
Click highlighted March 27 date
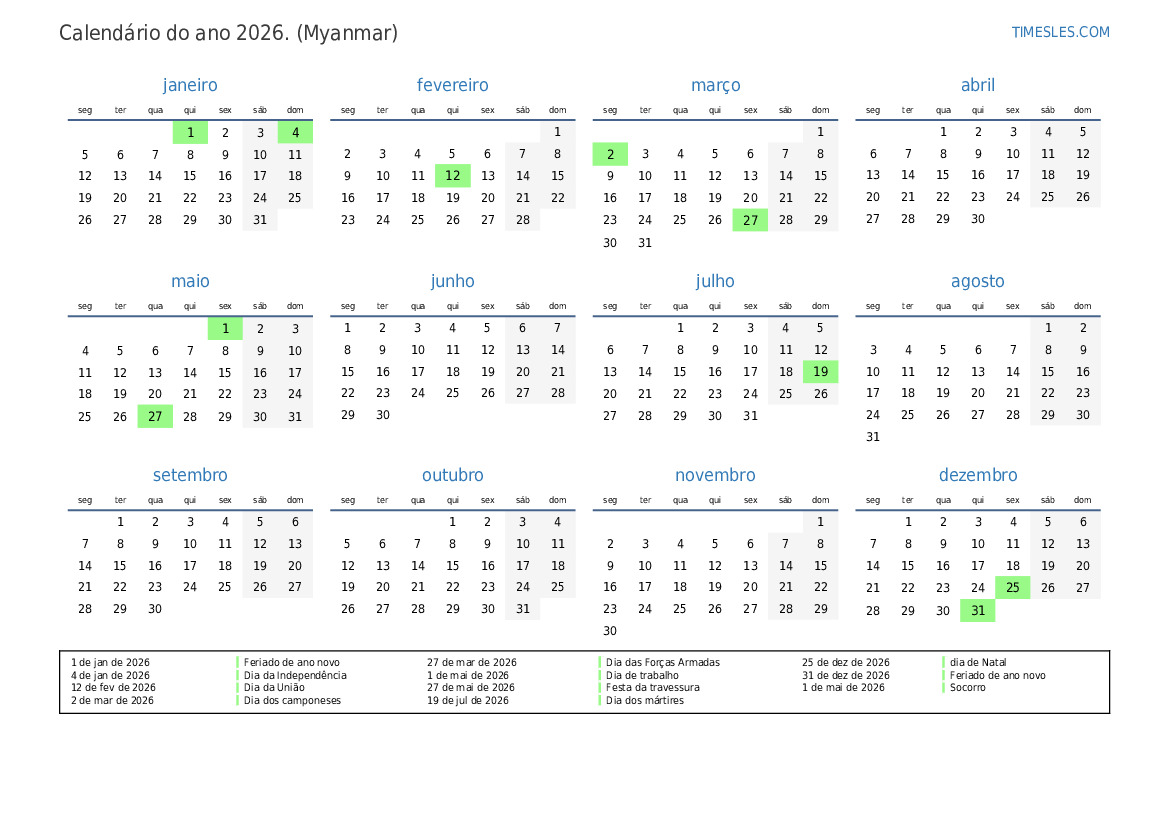pos(750,220)
